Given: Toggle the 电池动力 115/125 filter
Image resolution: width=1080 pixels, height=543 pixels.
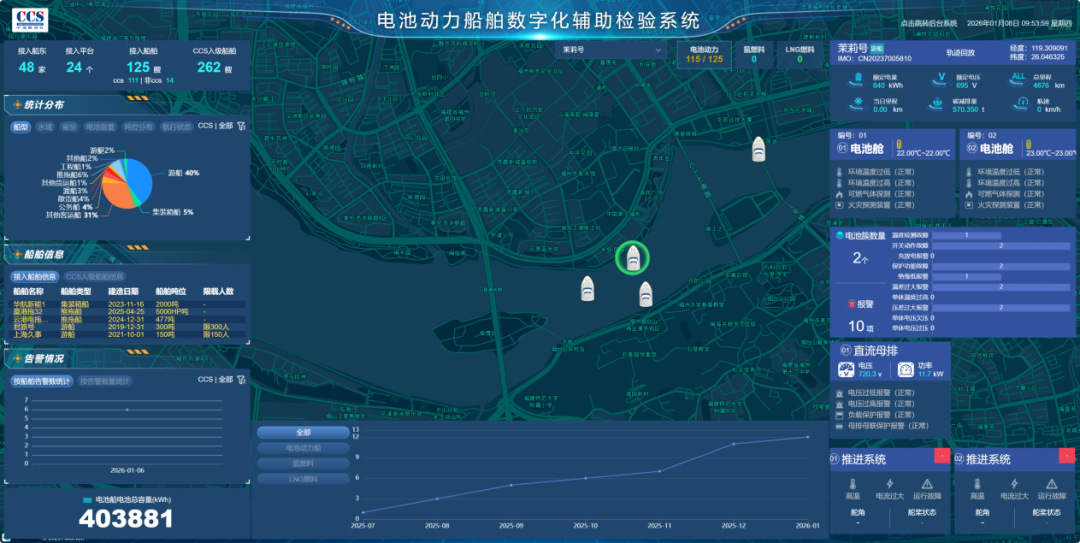Looking at the screenshot, I should pyautogui.click(x=702, y=54).
